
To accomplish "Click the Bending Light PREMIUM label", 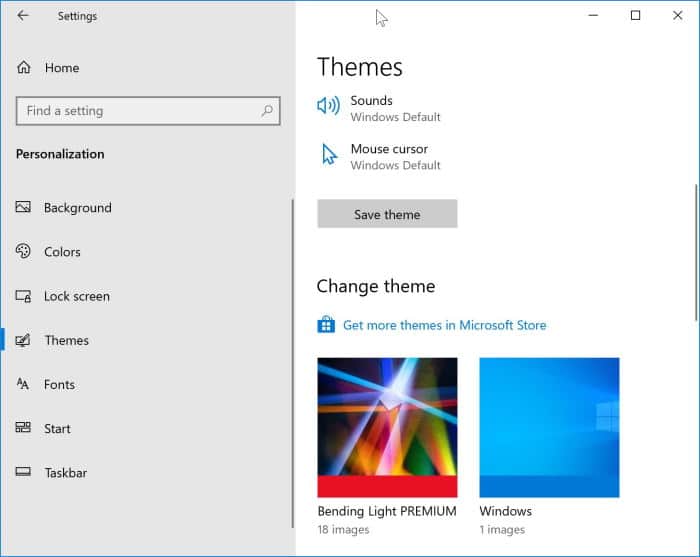I will pos(387,511).
